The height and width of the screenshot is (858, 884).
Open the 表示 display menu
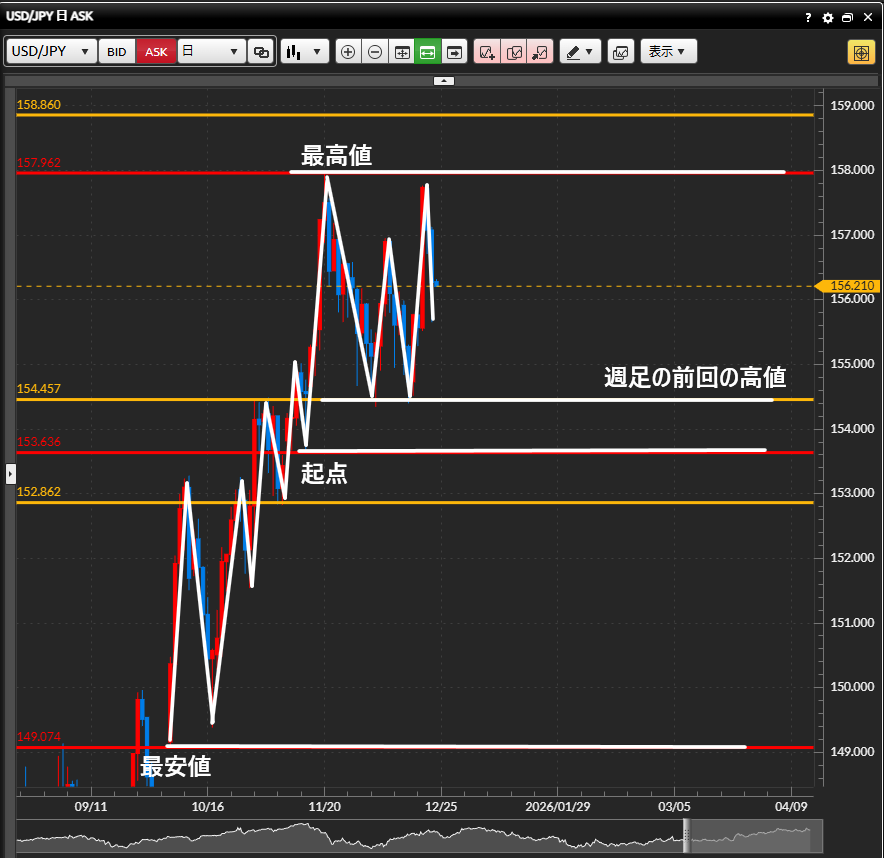(668, 52)
